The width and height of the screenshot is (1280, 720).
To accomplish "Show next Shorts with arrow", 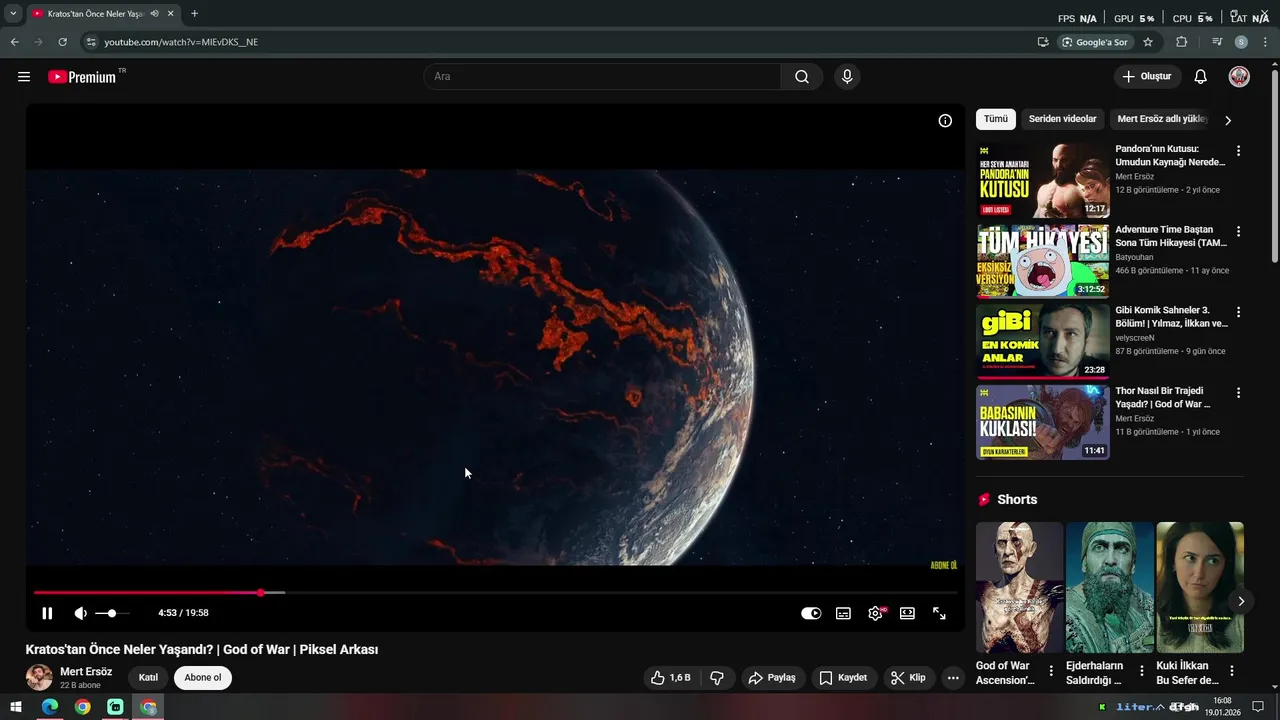I will (1241, 601).
